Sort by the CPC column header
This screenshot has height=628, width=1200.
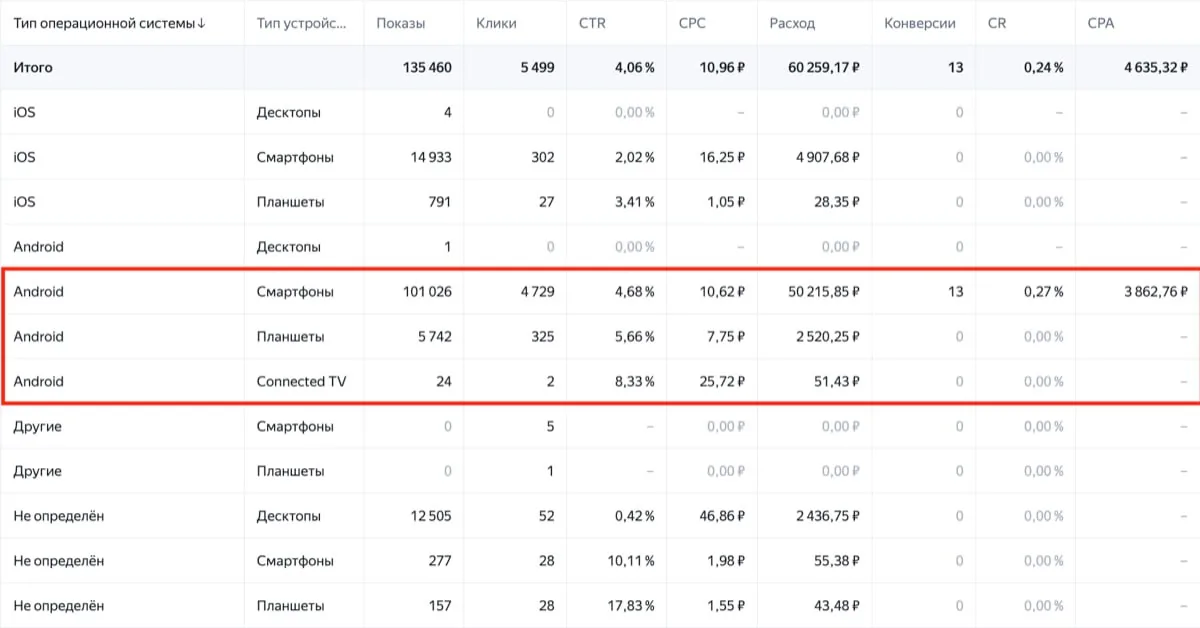coord(694,23)
